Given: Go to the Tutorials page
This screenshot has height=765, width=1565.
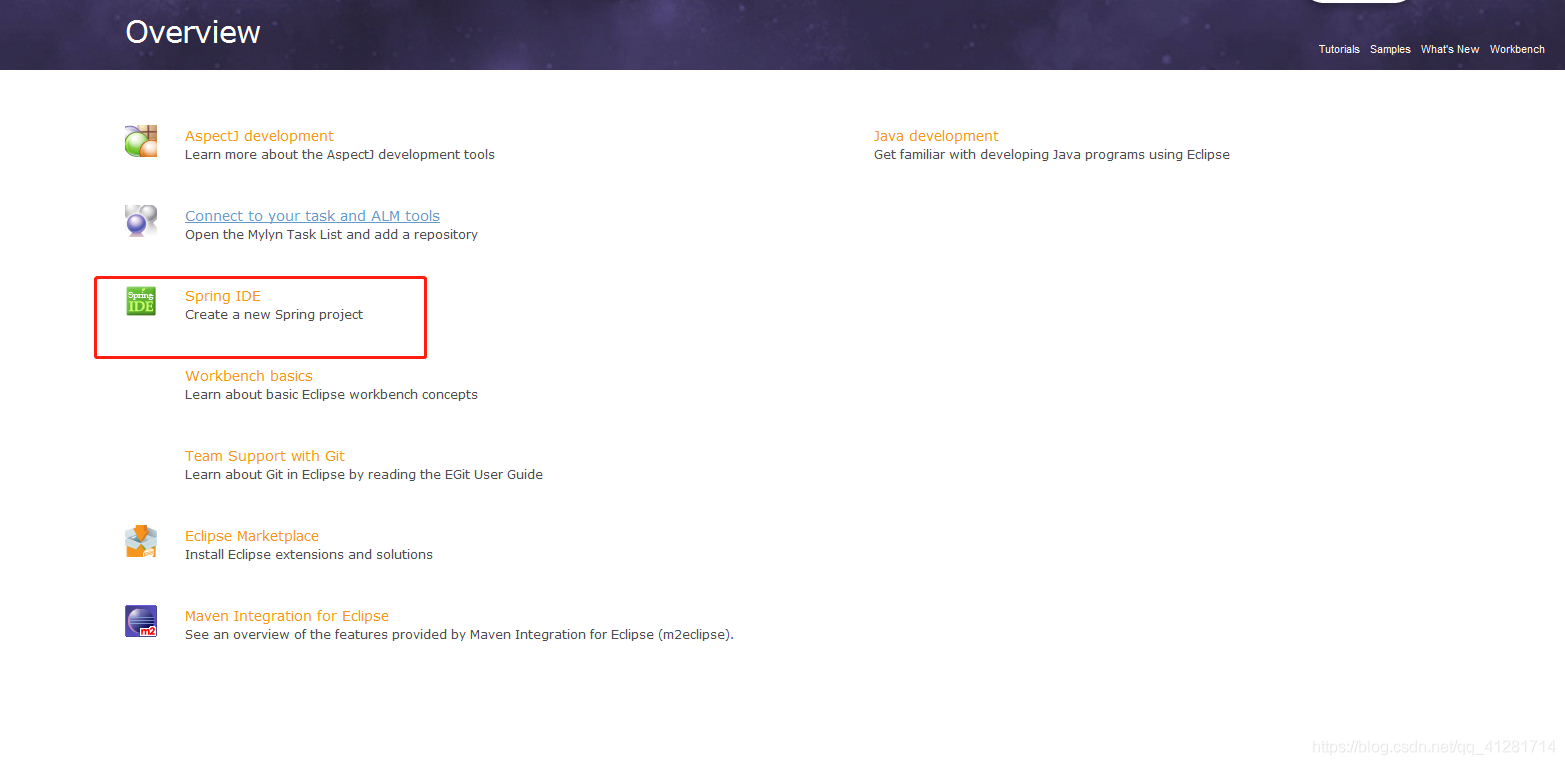Looking at the screenshot, I should coord(1339,49).
